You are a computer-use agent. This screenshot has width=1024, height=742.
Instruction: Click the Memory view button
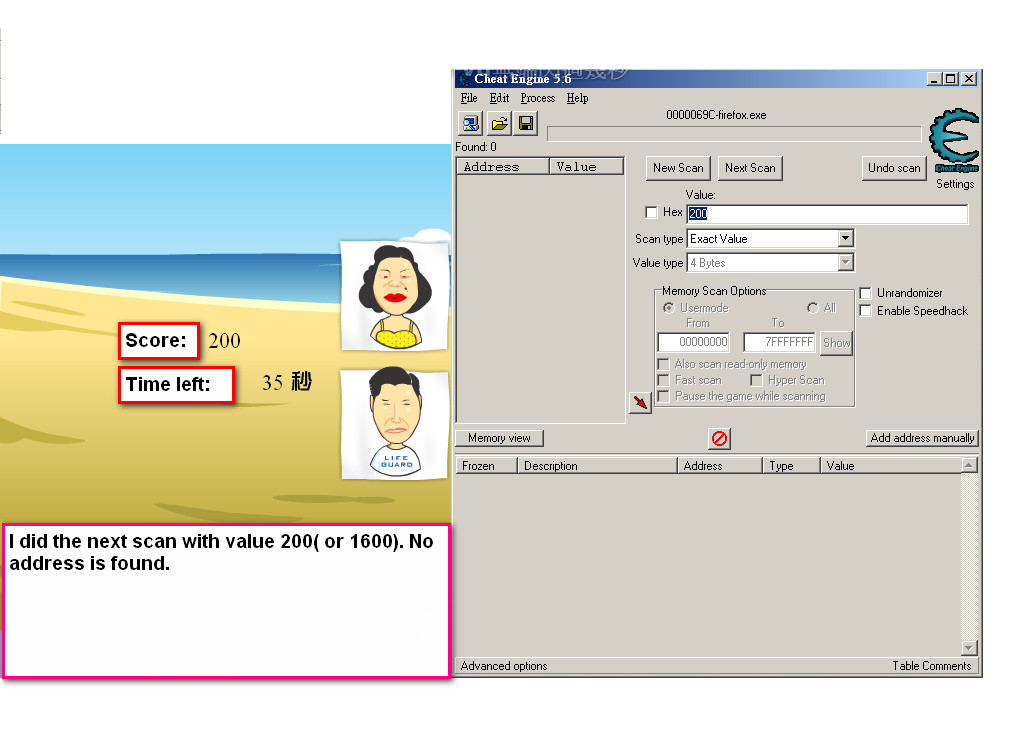(499, 438)
